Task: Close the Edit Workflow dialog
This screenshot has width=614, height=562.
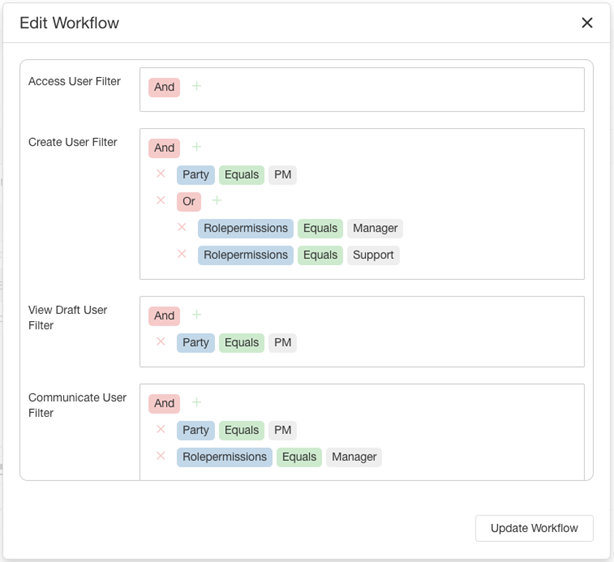Action: click(587, 23)
